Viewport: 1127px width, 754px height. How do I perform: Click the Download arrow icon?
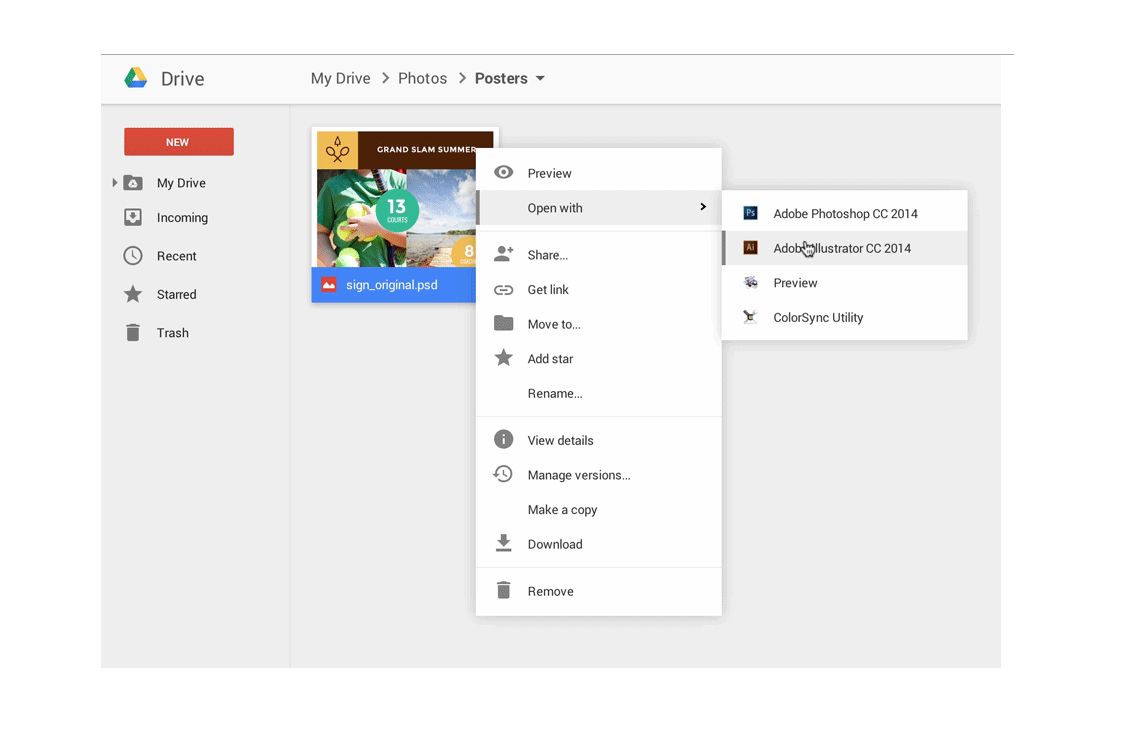504,543
